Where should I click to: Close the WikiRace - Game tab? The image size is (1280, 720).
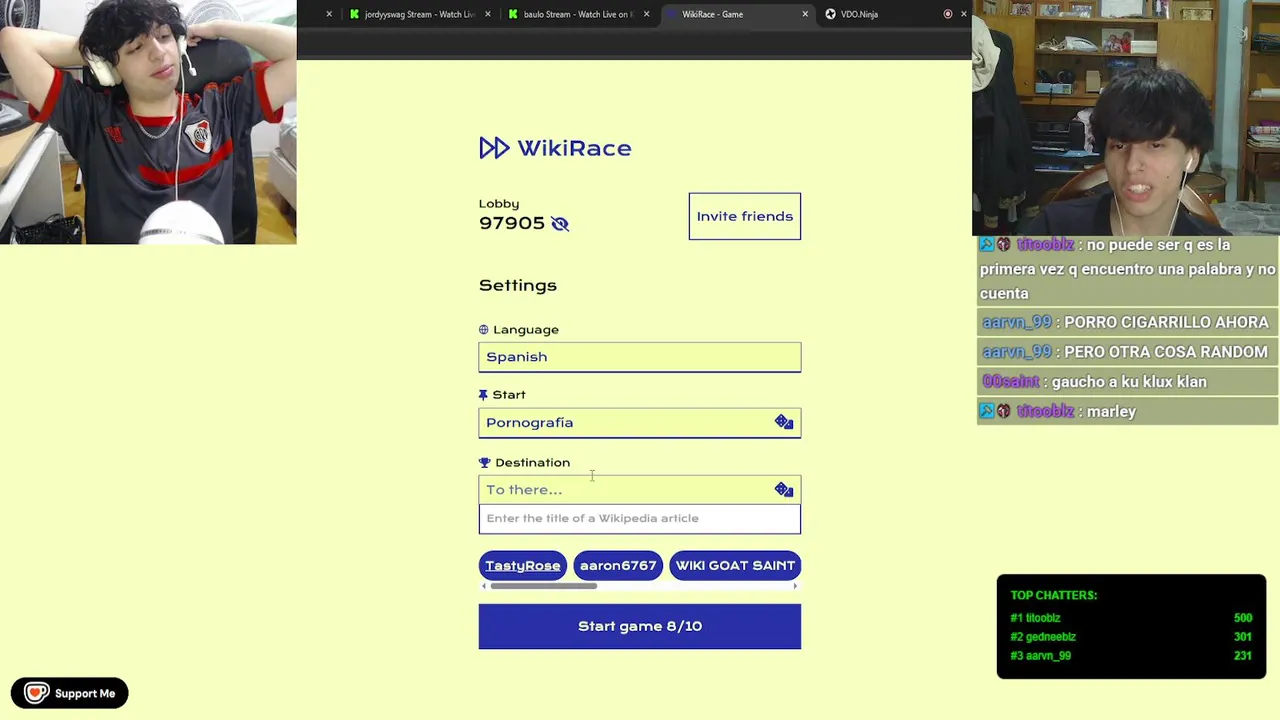(x=805, y=14)
